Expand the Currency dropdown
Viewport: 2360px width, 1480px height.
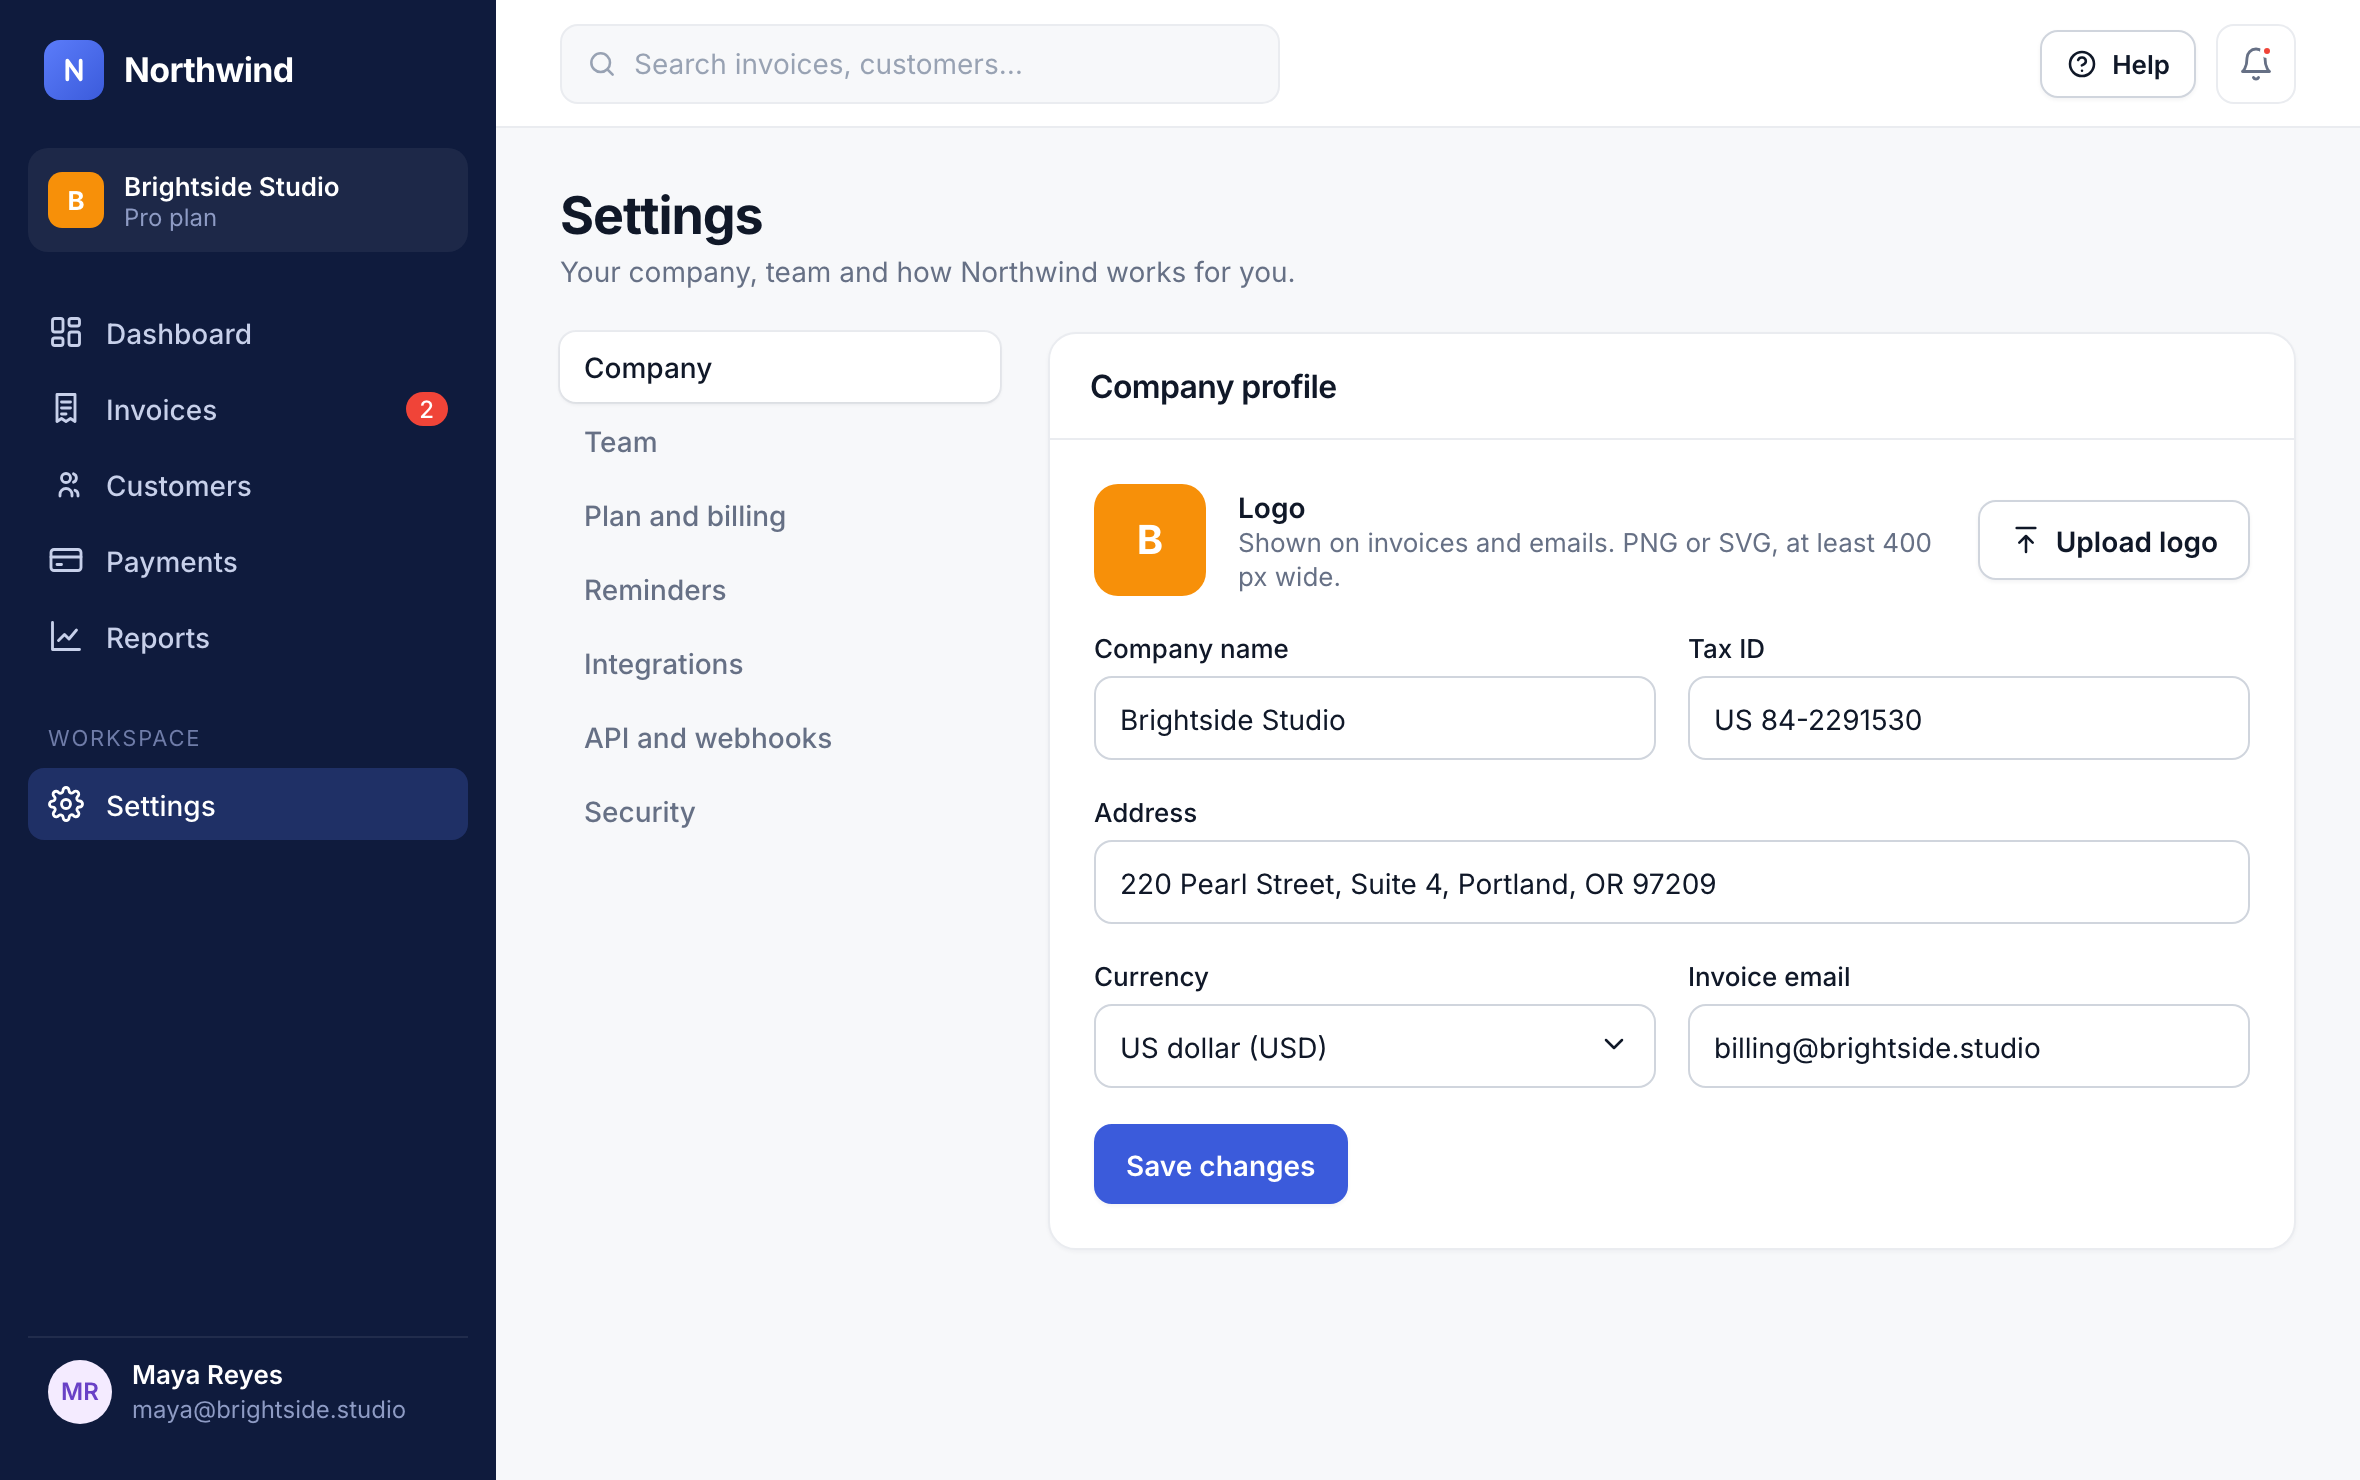(x=1374, y=1046)
